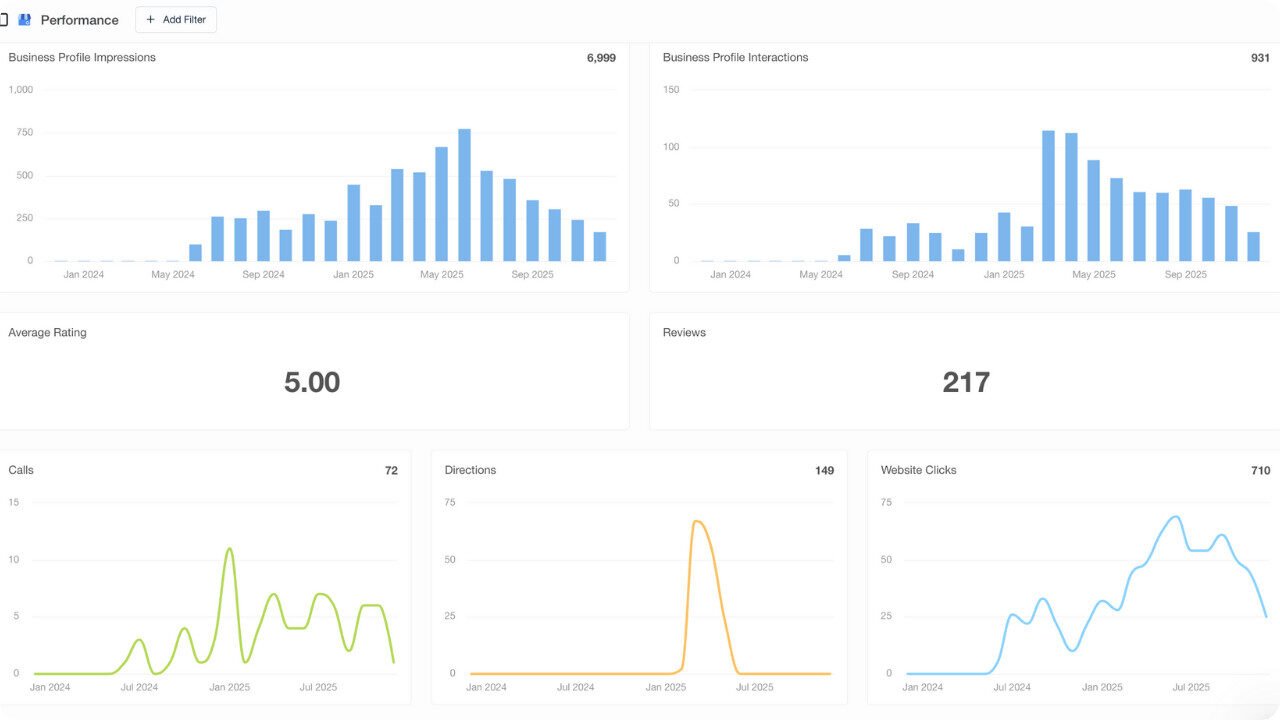The height and width of the screenshot is (720, 1280).
Task: Click the peak of the orange Directions line
Action: pos(697,522)
